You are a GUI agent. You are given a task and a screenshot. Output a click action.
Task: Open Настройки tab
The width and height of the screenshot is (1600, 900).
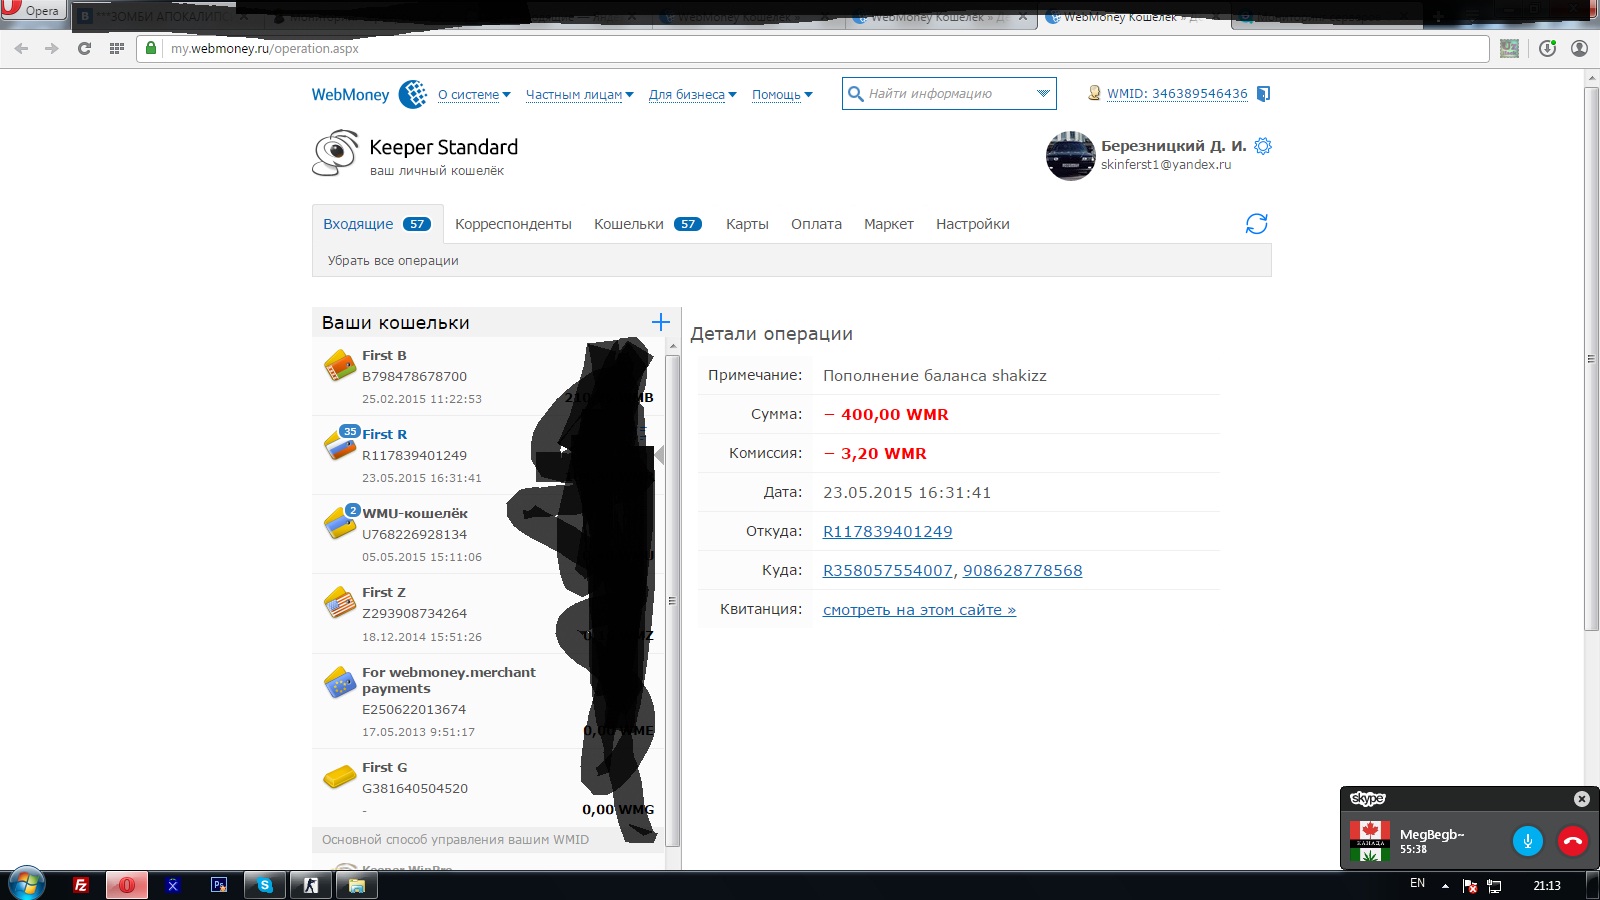972,224
